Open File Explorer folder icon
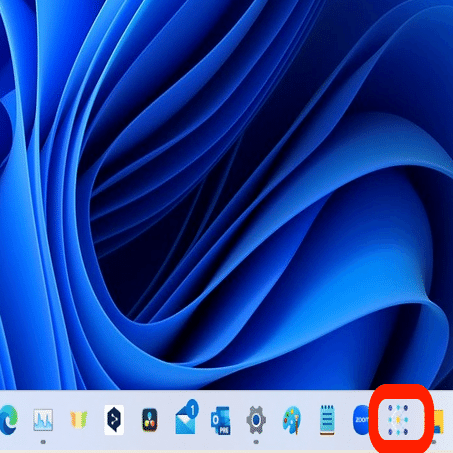The width and height of the screenshot is (453, 453). coord(439,421)
